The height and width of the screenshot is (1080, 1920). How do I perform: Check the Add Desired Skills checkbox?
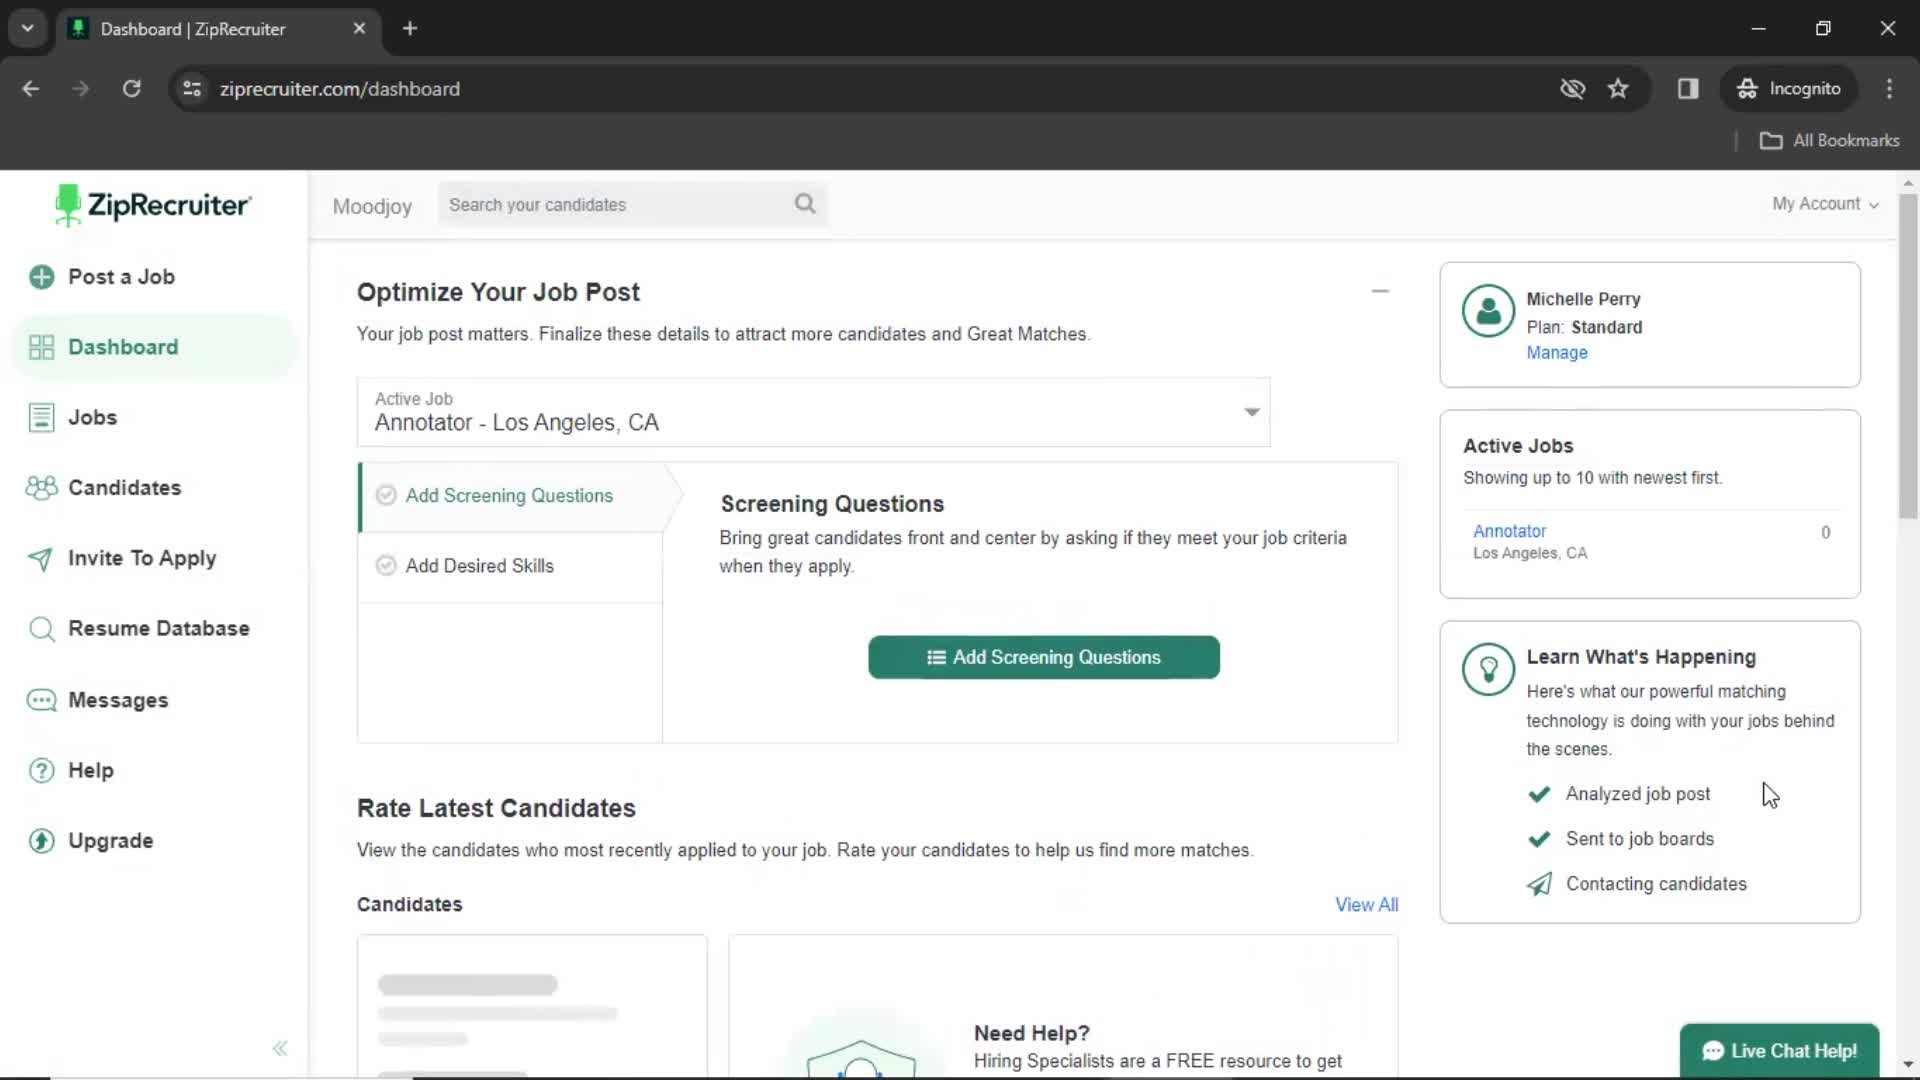click(386, 564)
